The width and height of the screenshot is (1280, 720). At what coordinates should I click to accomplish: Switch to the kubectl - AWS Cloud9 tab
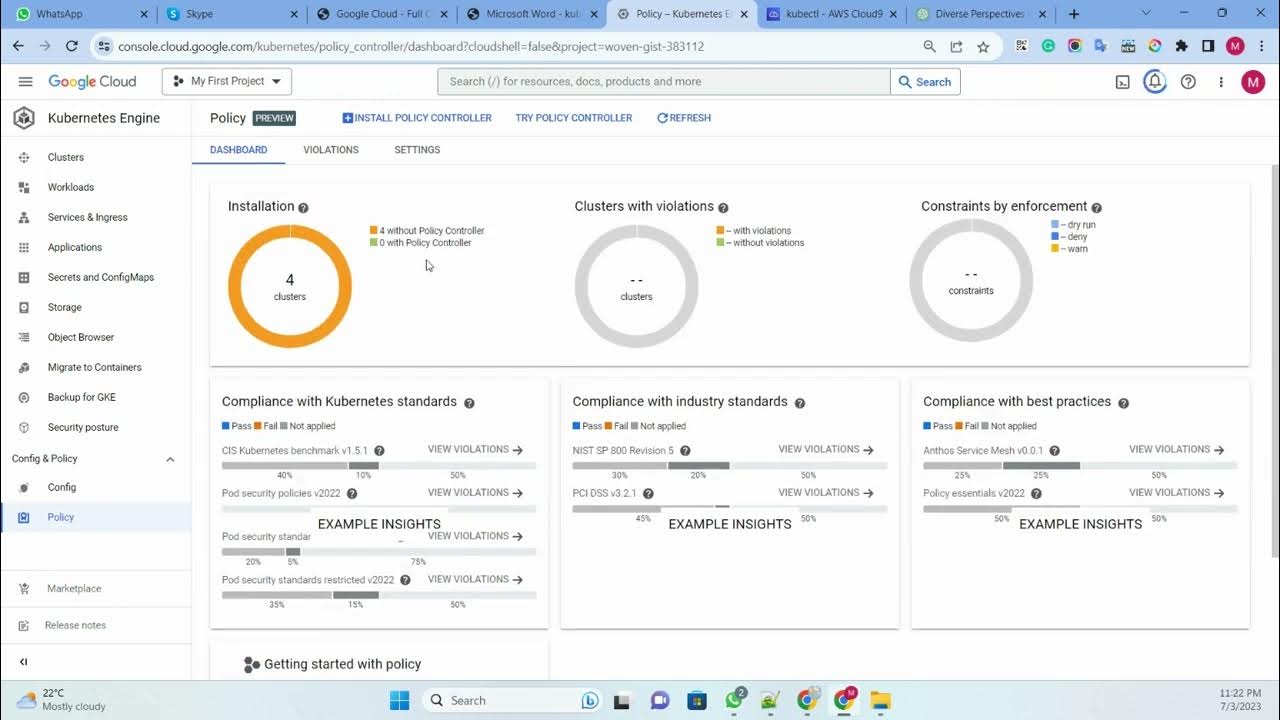tap(832, 14)
